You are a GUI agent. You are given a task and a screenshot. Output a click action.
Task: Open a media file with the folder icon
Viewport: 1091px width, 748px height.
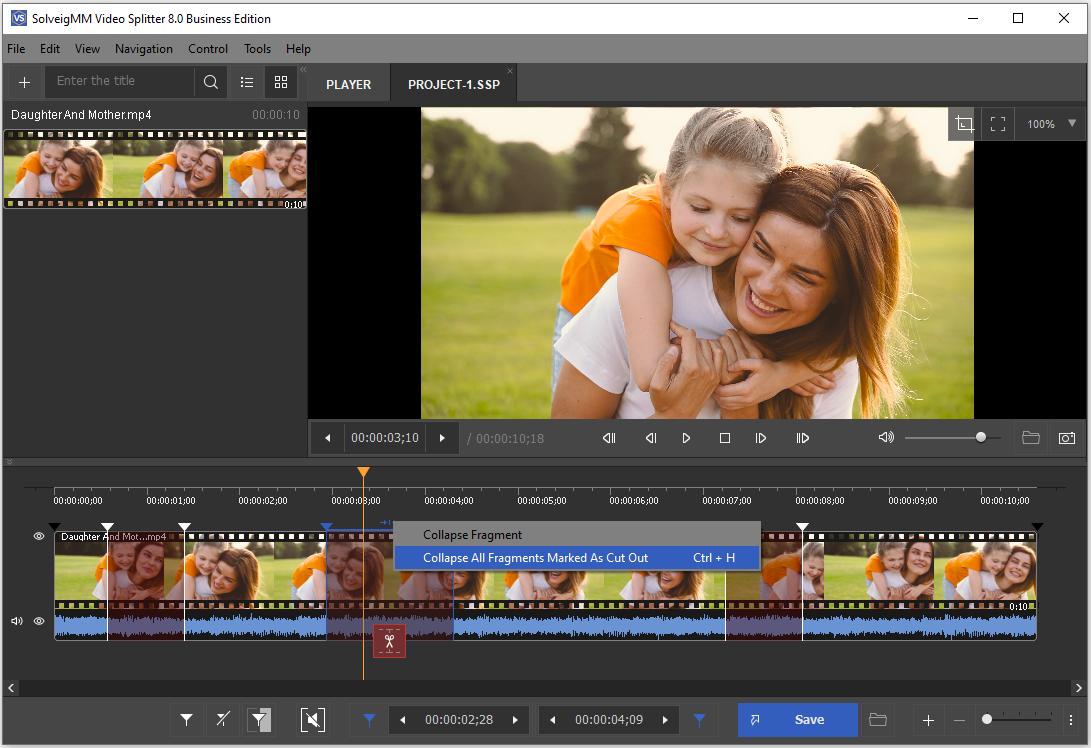click(1031, 438)
